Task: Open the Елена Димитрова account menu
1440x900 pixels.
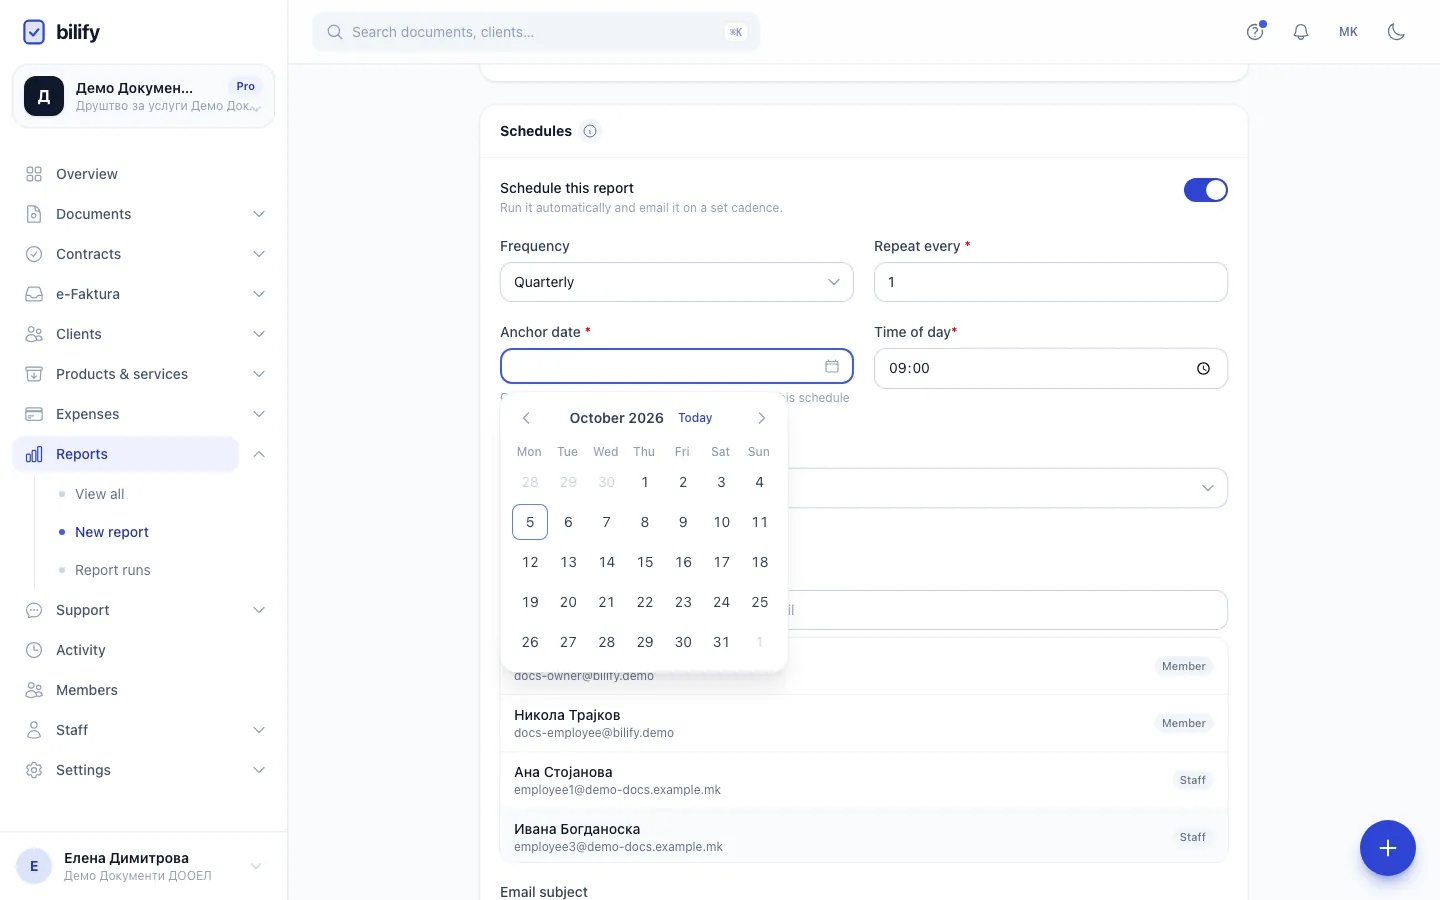Action: pyautogui.click(x=143, y=866)
